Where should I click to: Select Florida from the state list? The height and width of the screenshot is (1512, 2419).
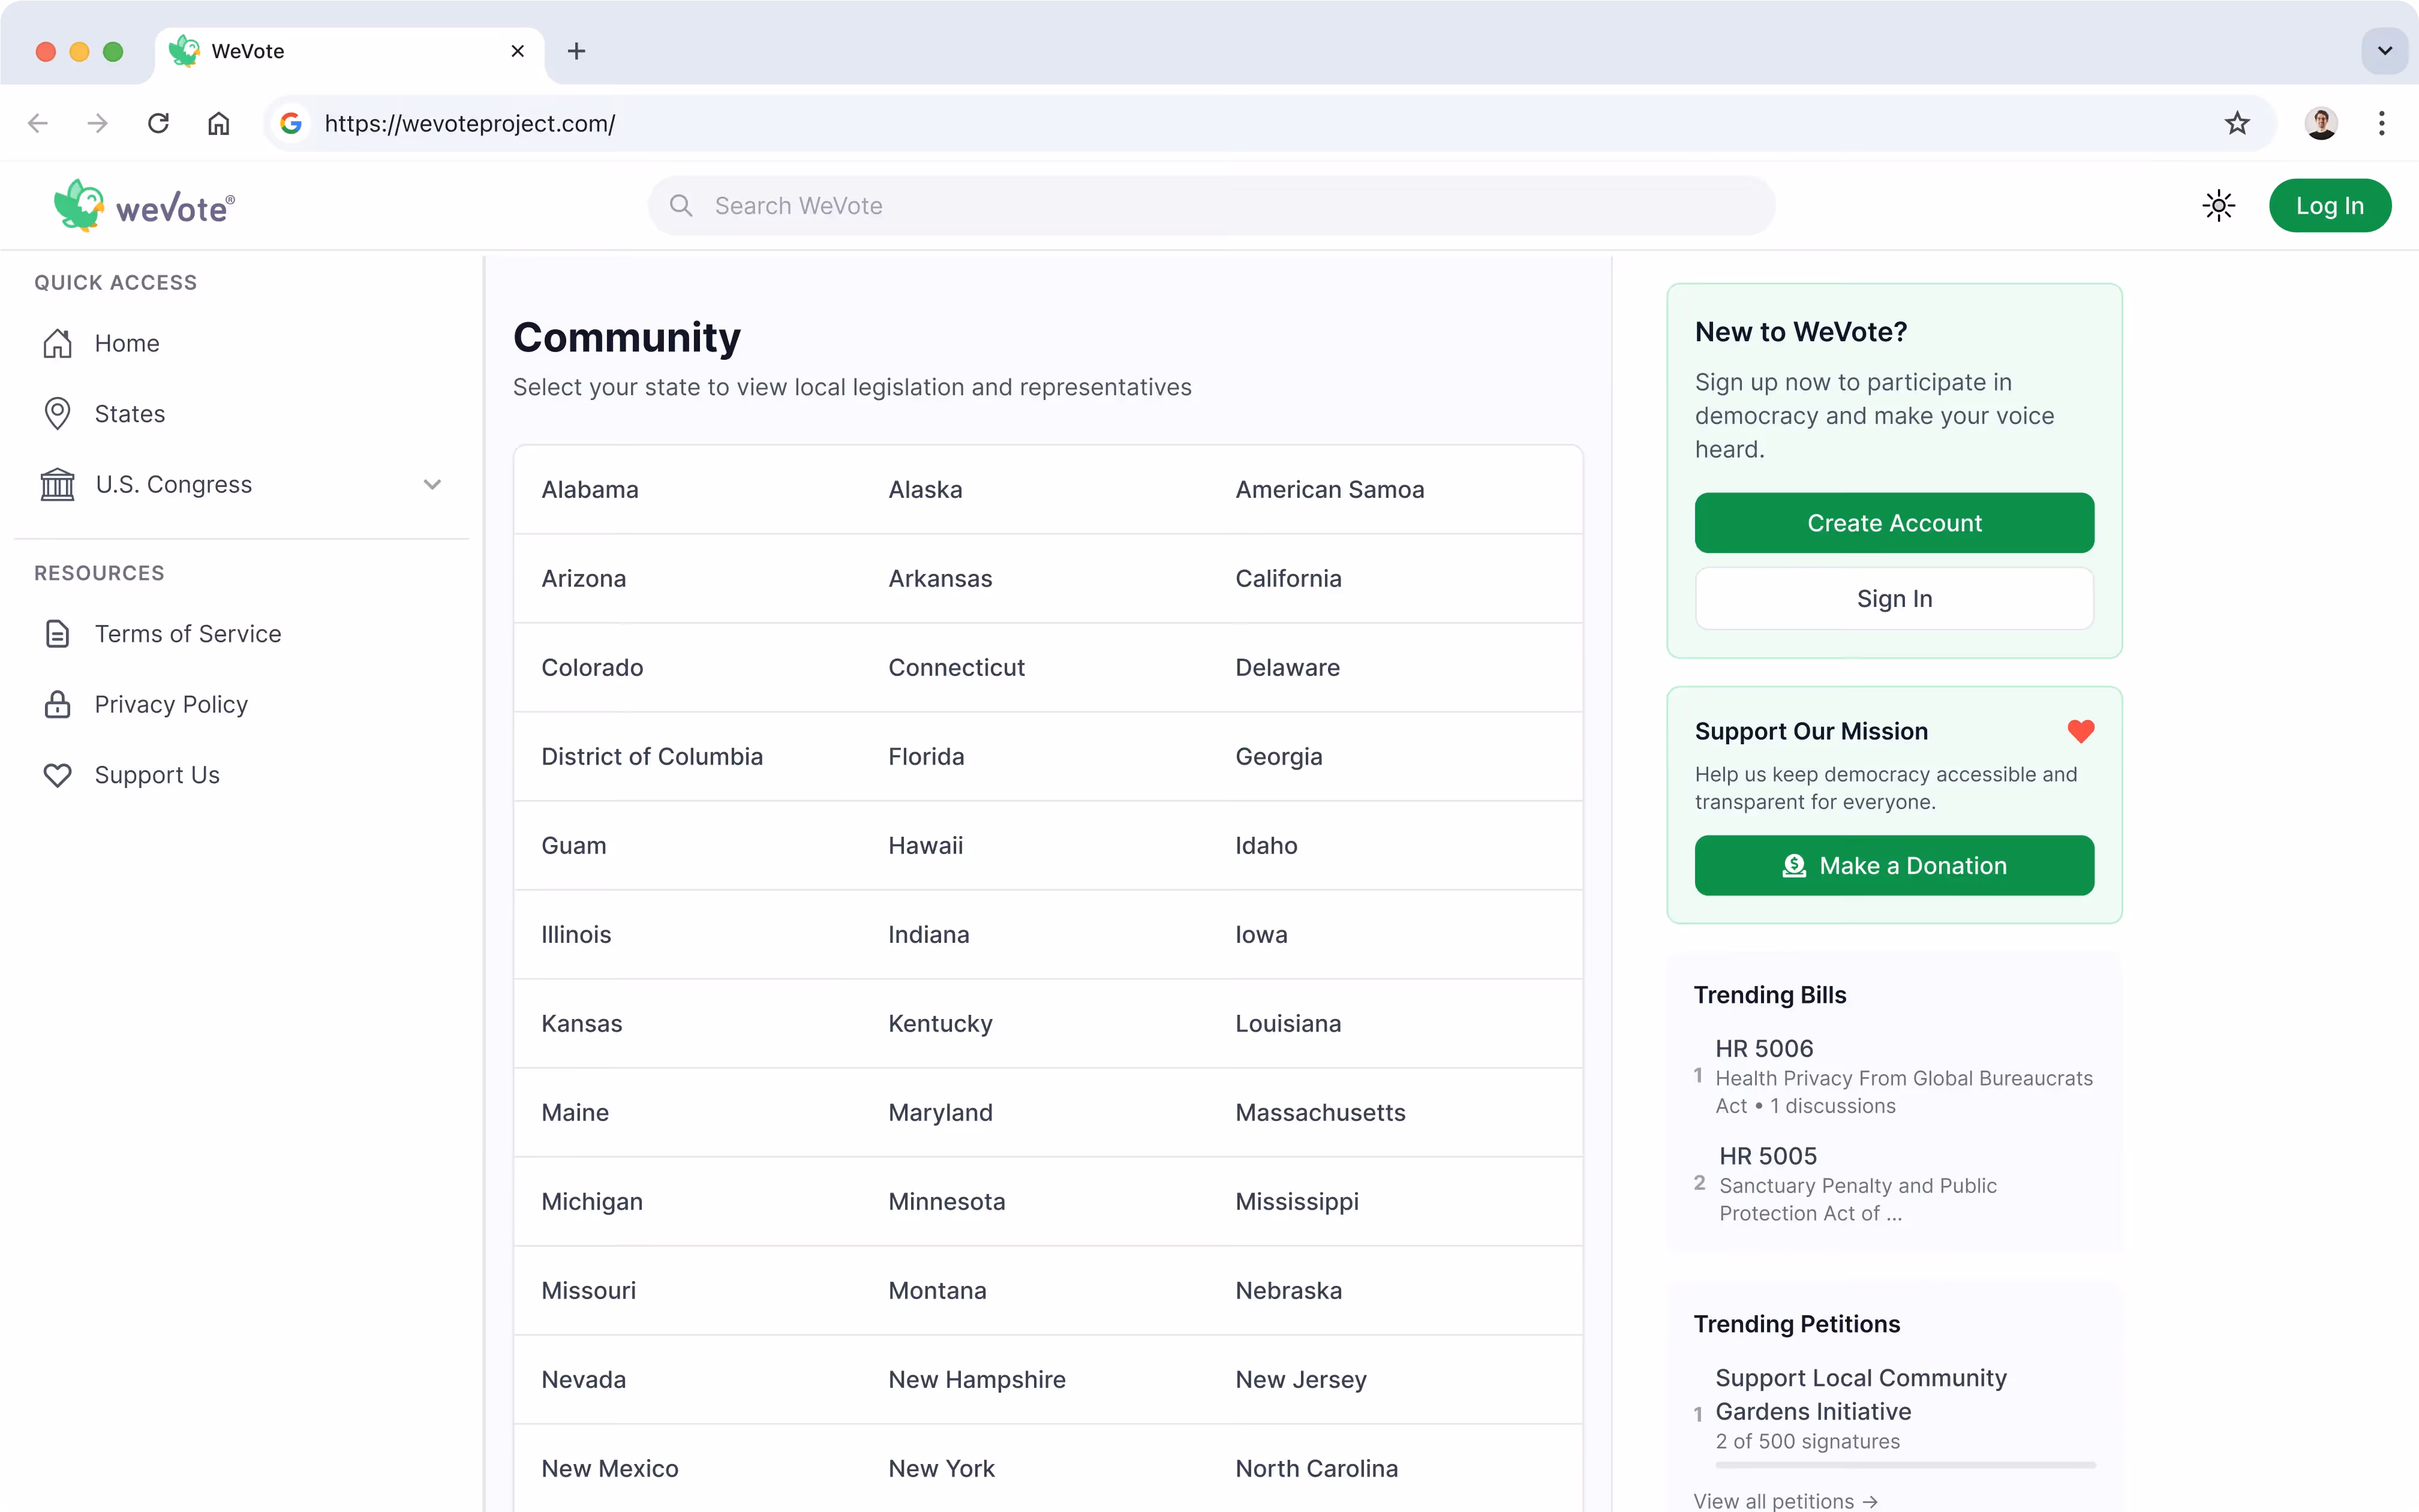926,757
